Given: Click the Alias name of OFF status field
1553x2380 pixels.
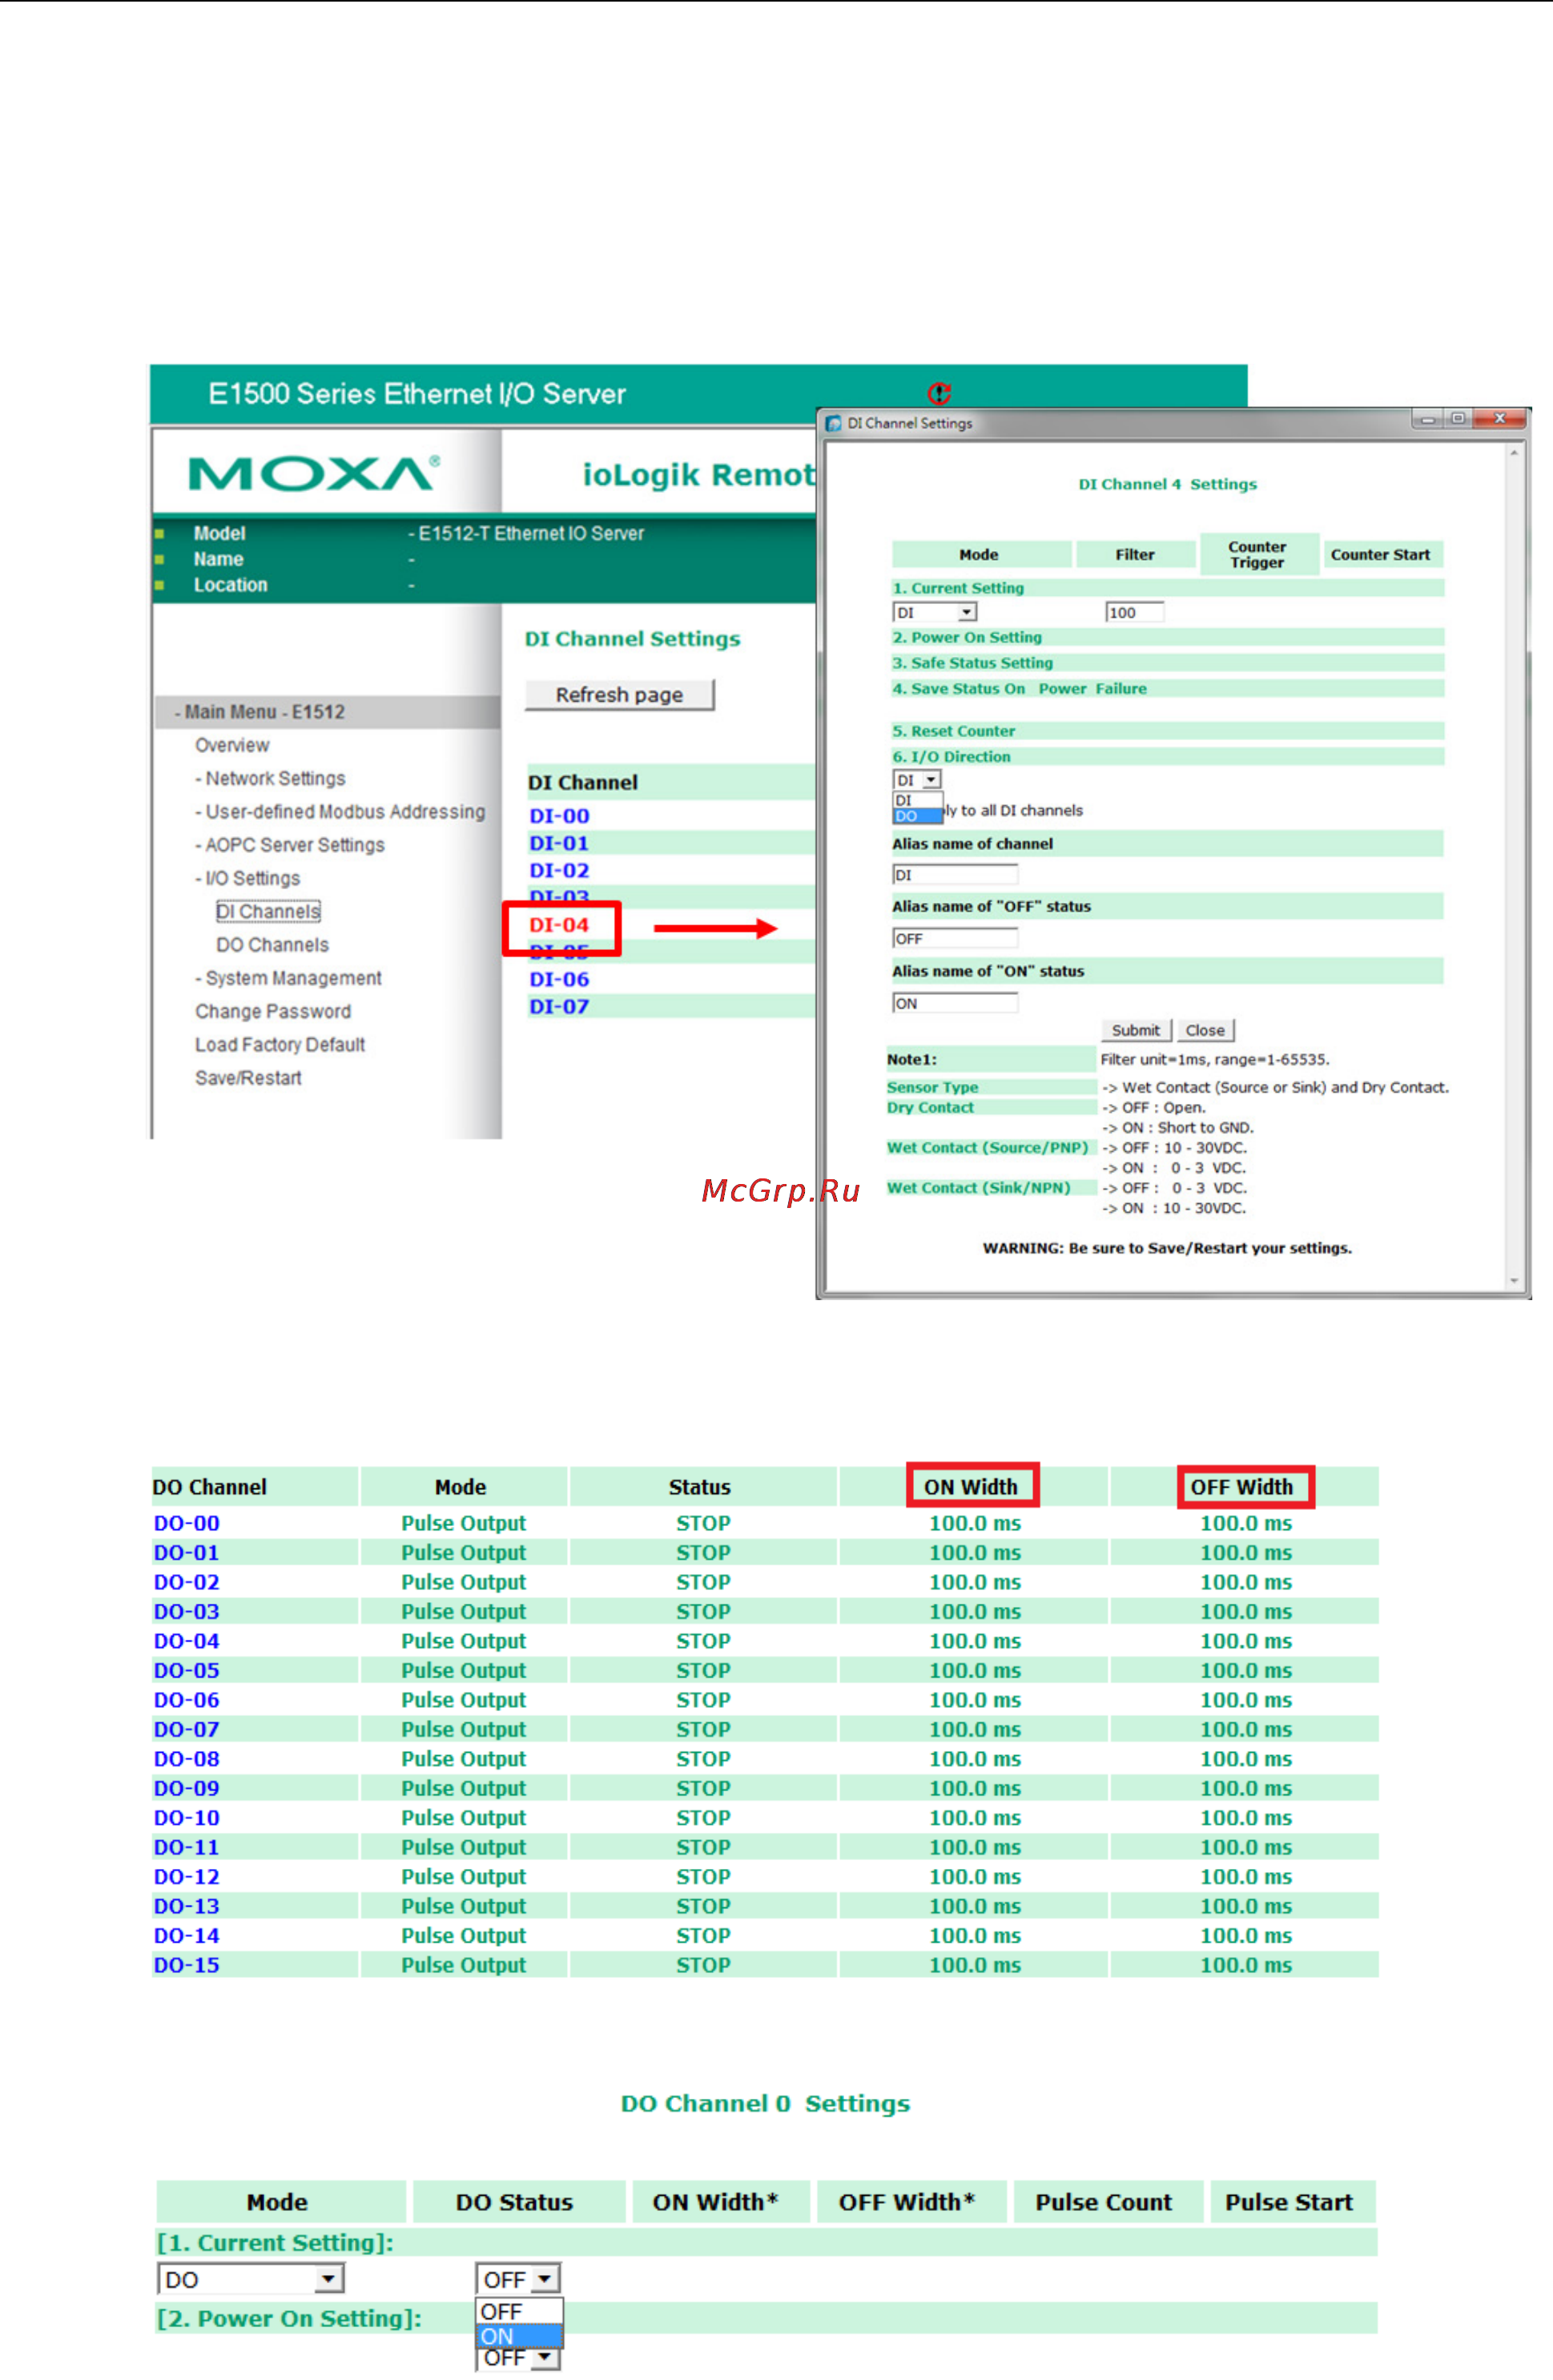Looking at the screenshot, I should click(955, 938).
